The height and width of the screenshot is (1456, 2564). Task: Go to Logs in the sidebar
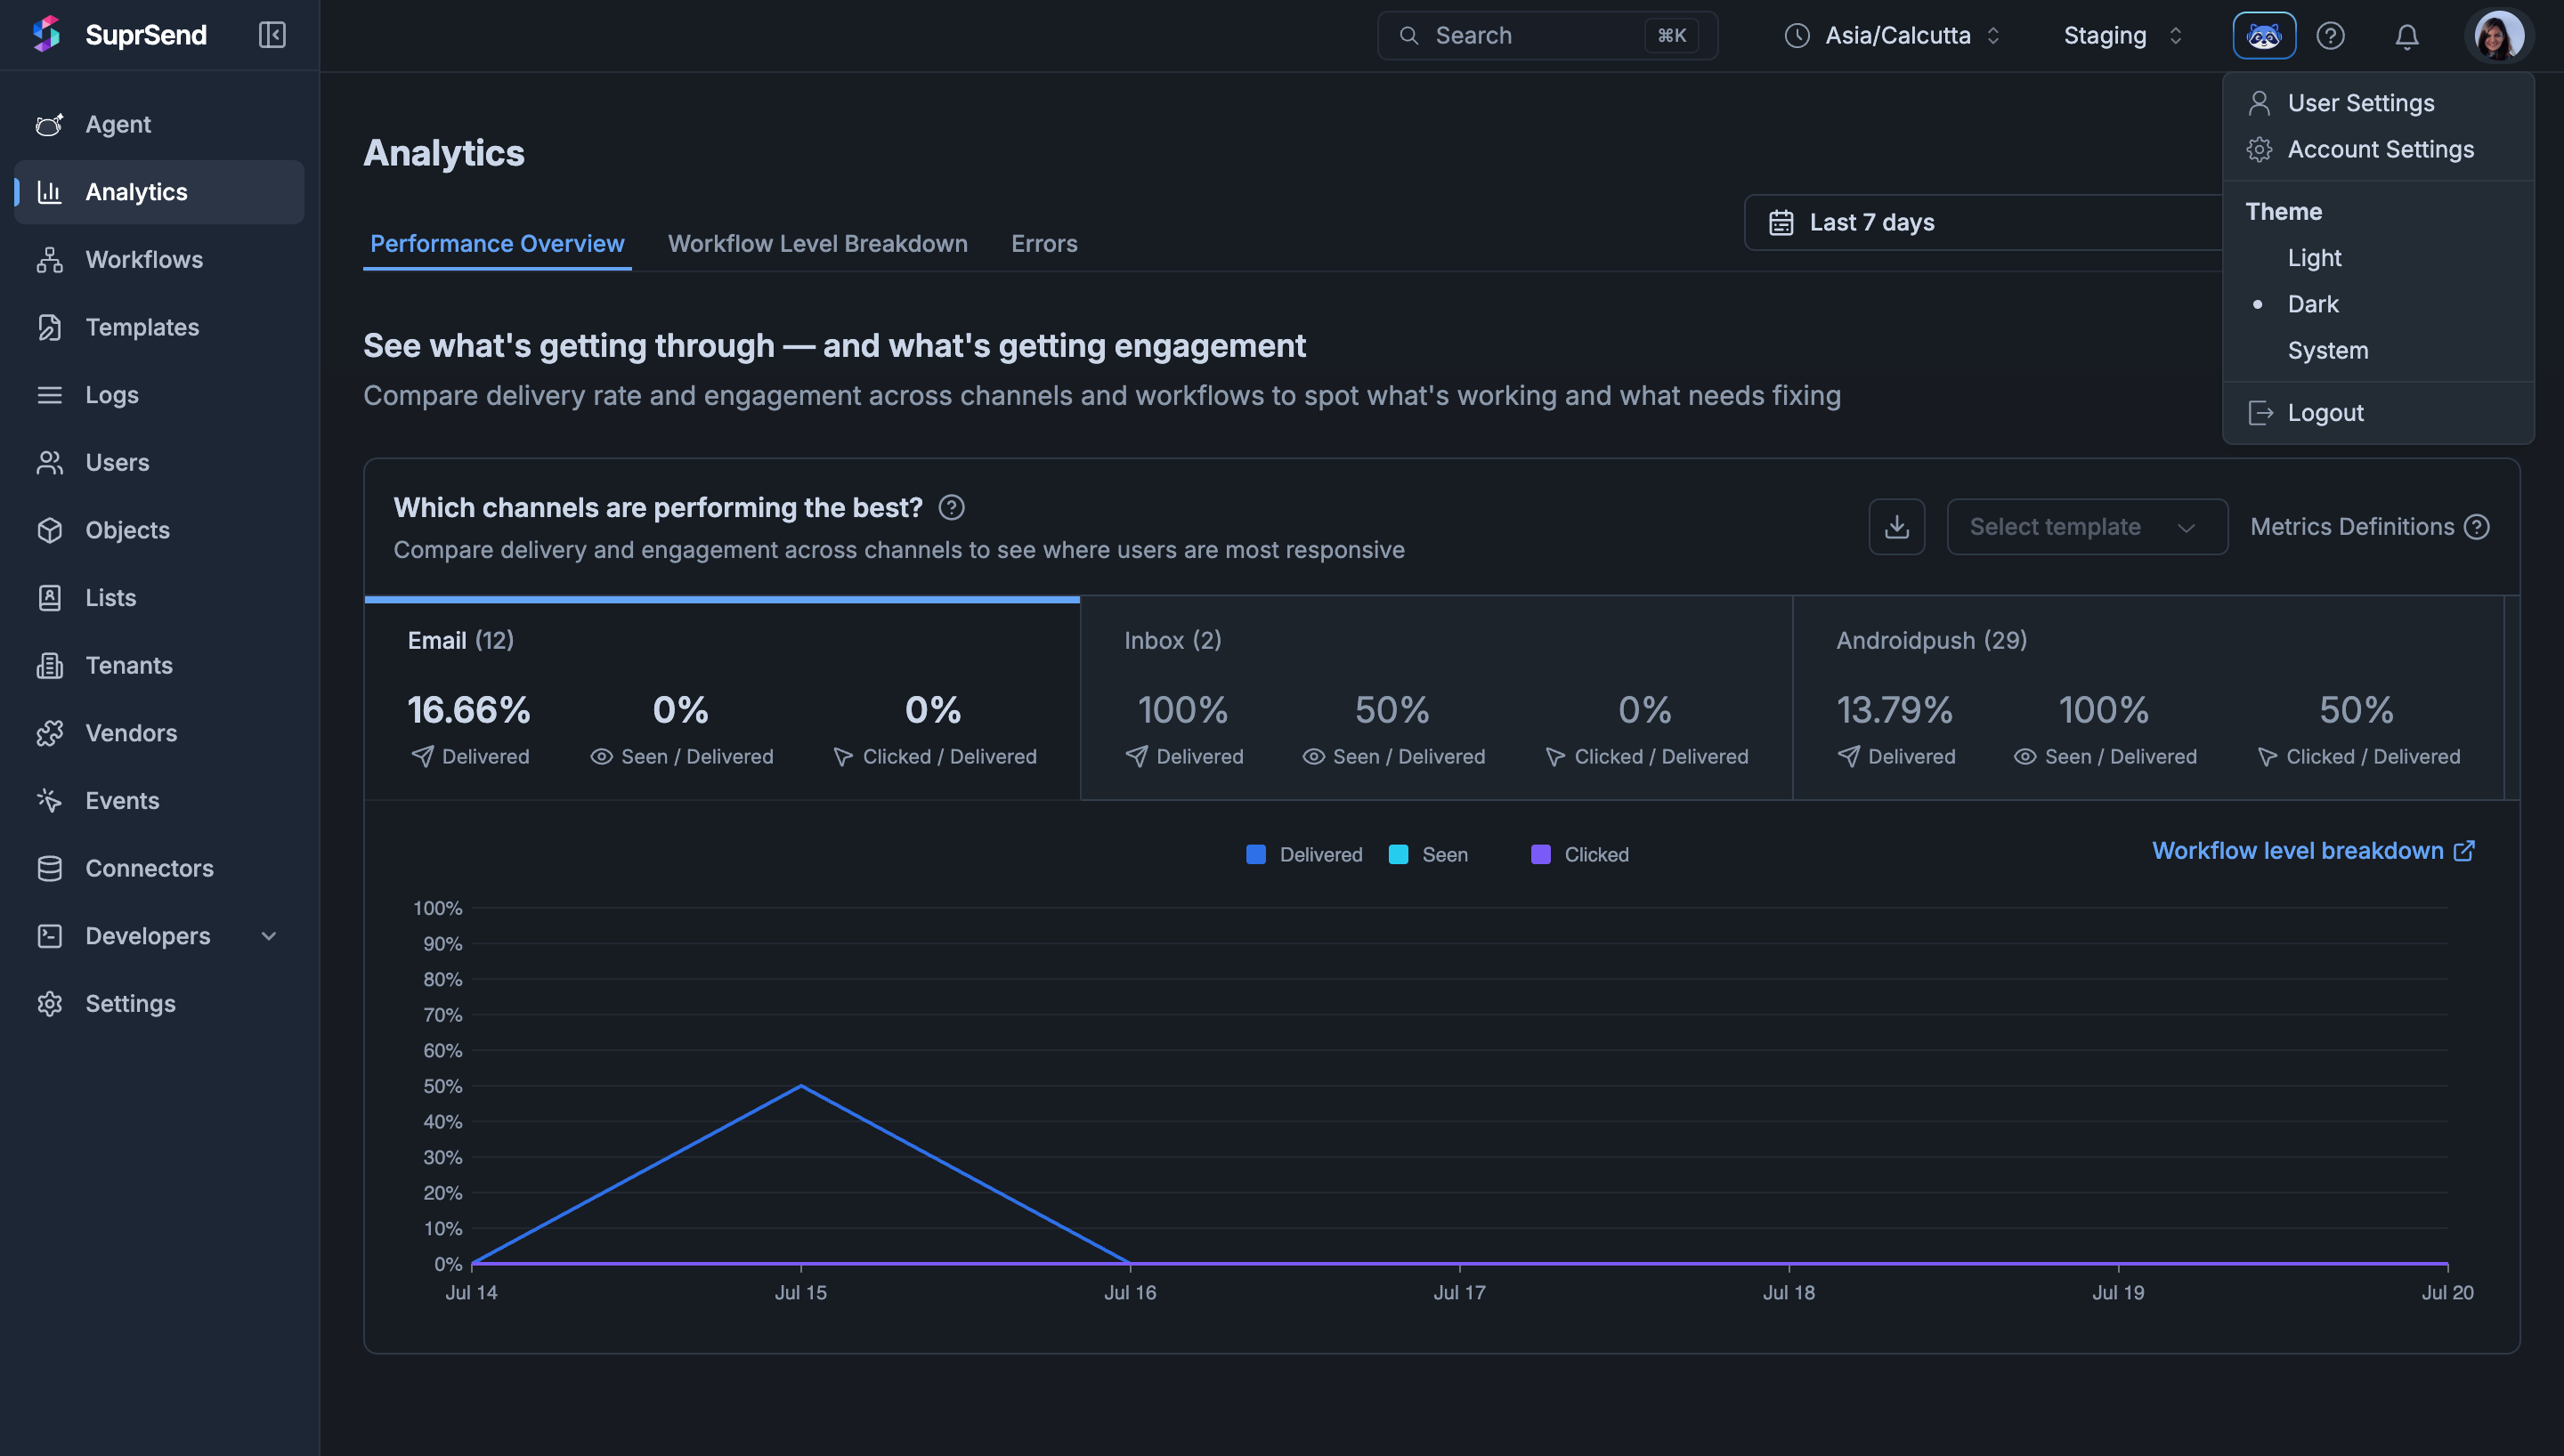pyautogui.click(x=159, y=395)
